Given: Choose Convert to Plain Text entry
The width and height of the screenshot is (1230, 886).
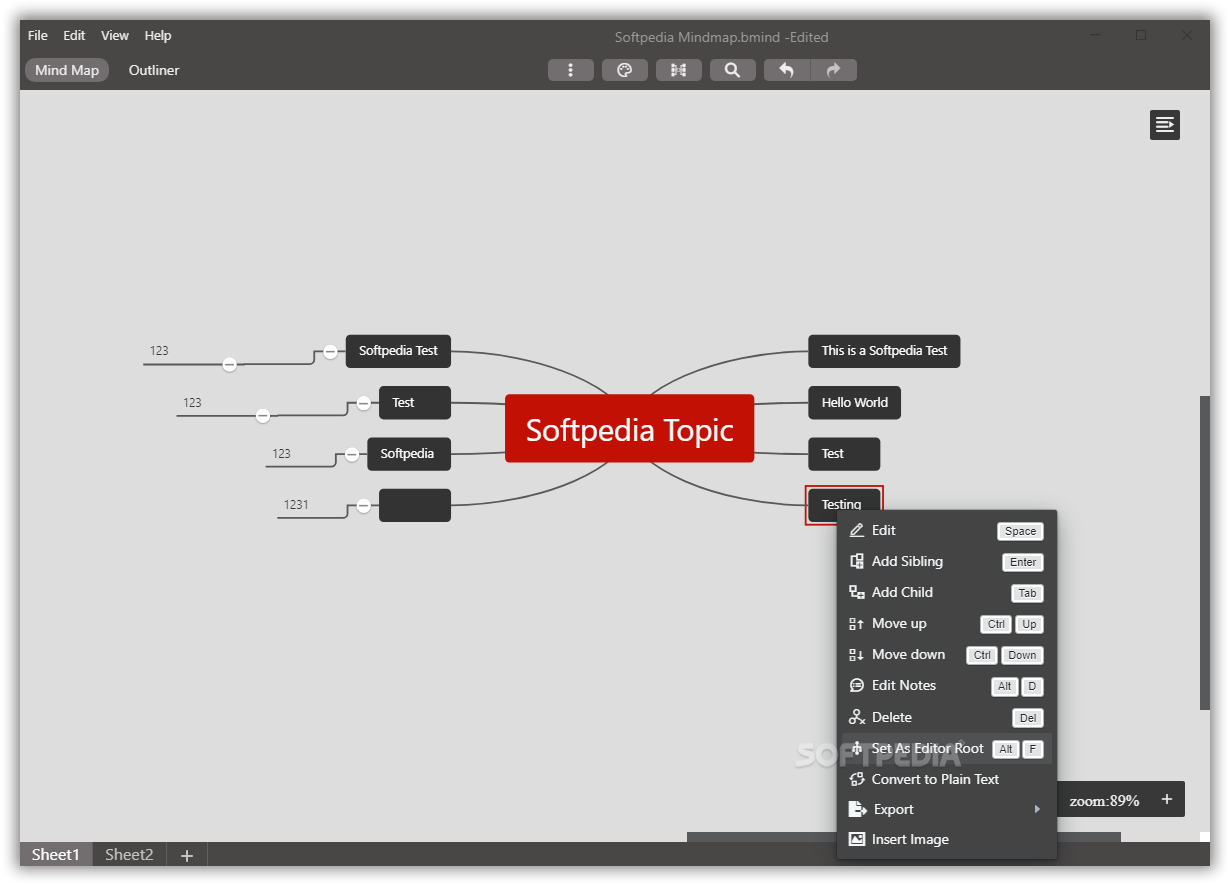Looking at the screenshot, I should tap(935, 779).
